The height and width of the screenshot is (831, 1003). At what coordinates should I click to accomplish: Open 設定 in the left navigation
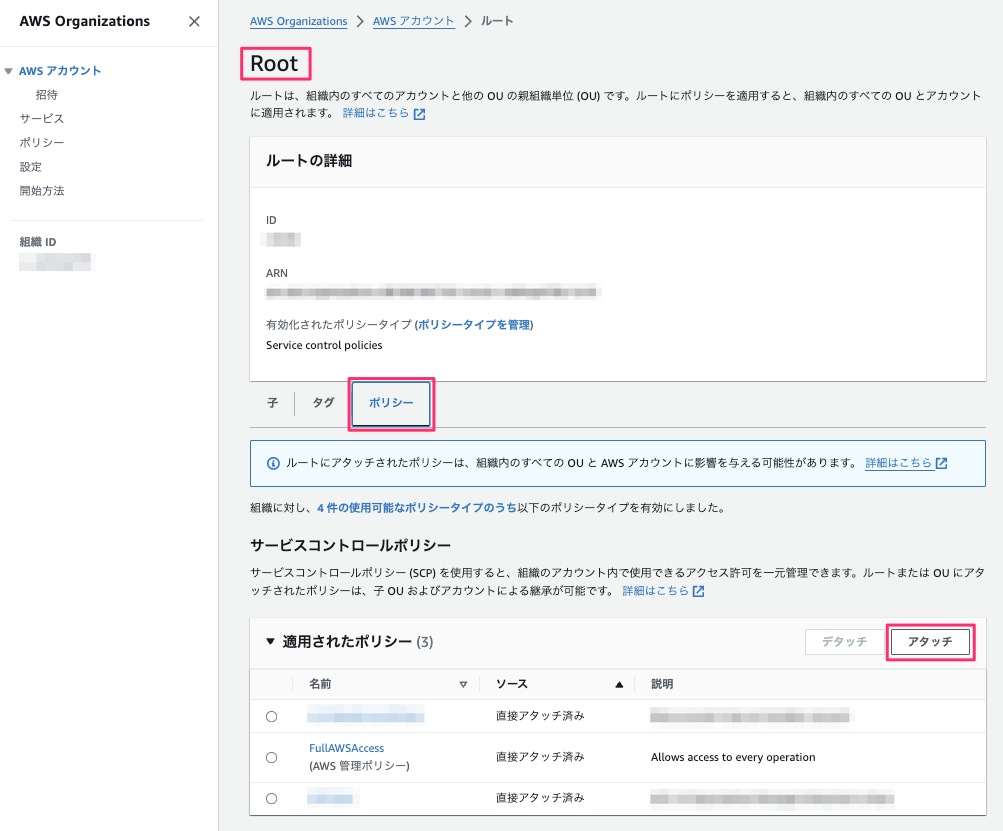31,167
